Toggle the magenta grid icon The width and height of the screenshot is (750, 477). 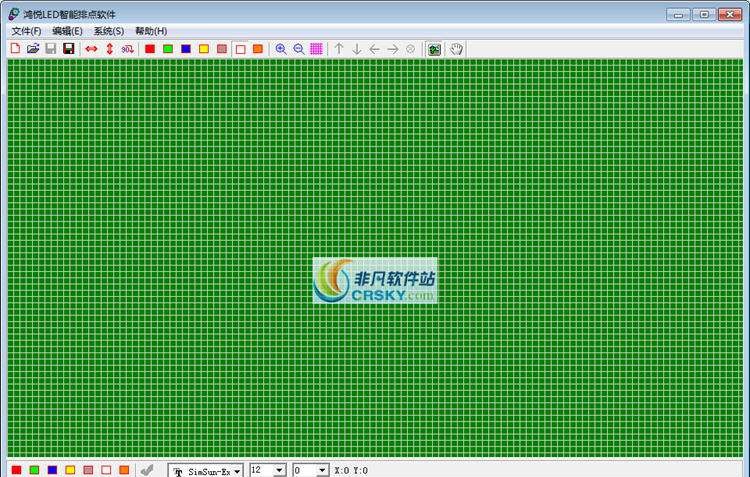[316, 49]
